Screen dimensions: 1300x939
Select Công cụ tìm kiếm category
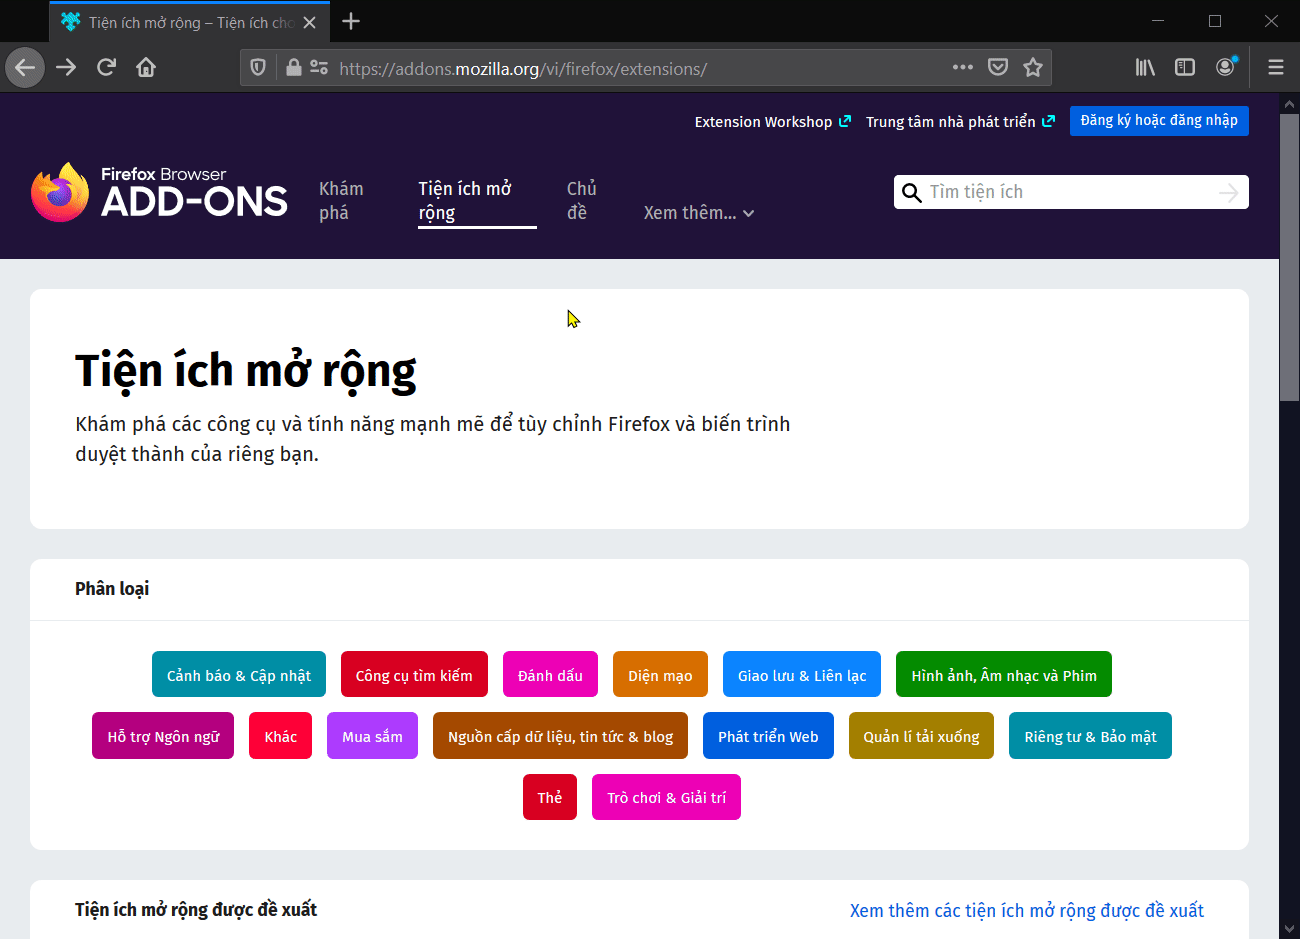pyautogui.click(x=414, y=675)
